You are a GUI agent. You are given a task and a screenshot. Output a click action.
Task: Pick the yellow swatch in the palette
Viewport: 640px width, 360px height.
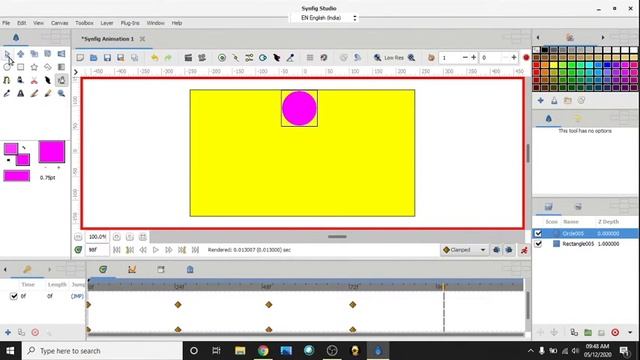tap(554, 65)
